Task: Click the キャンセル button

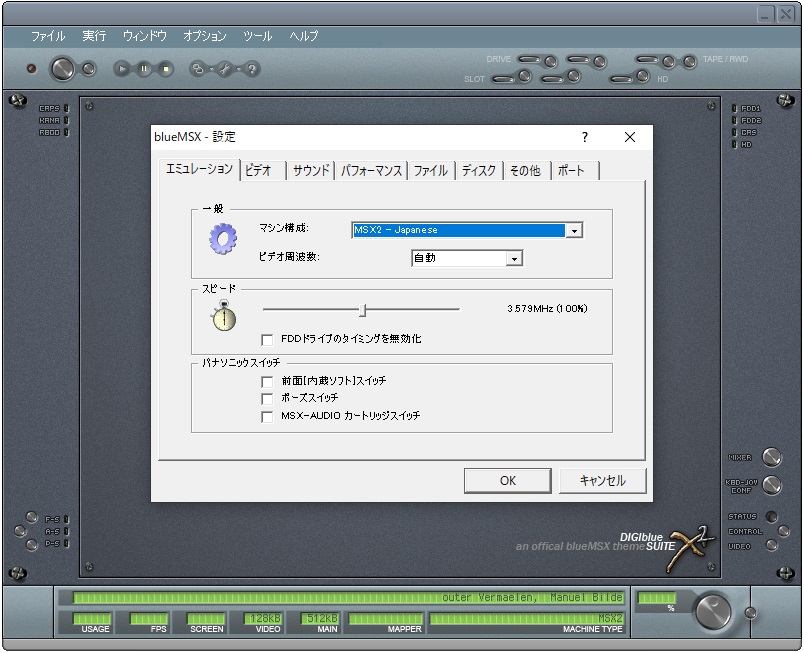Action: point(602,480)
